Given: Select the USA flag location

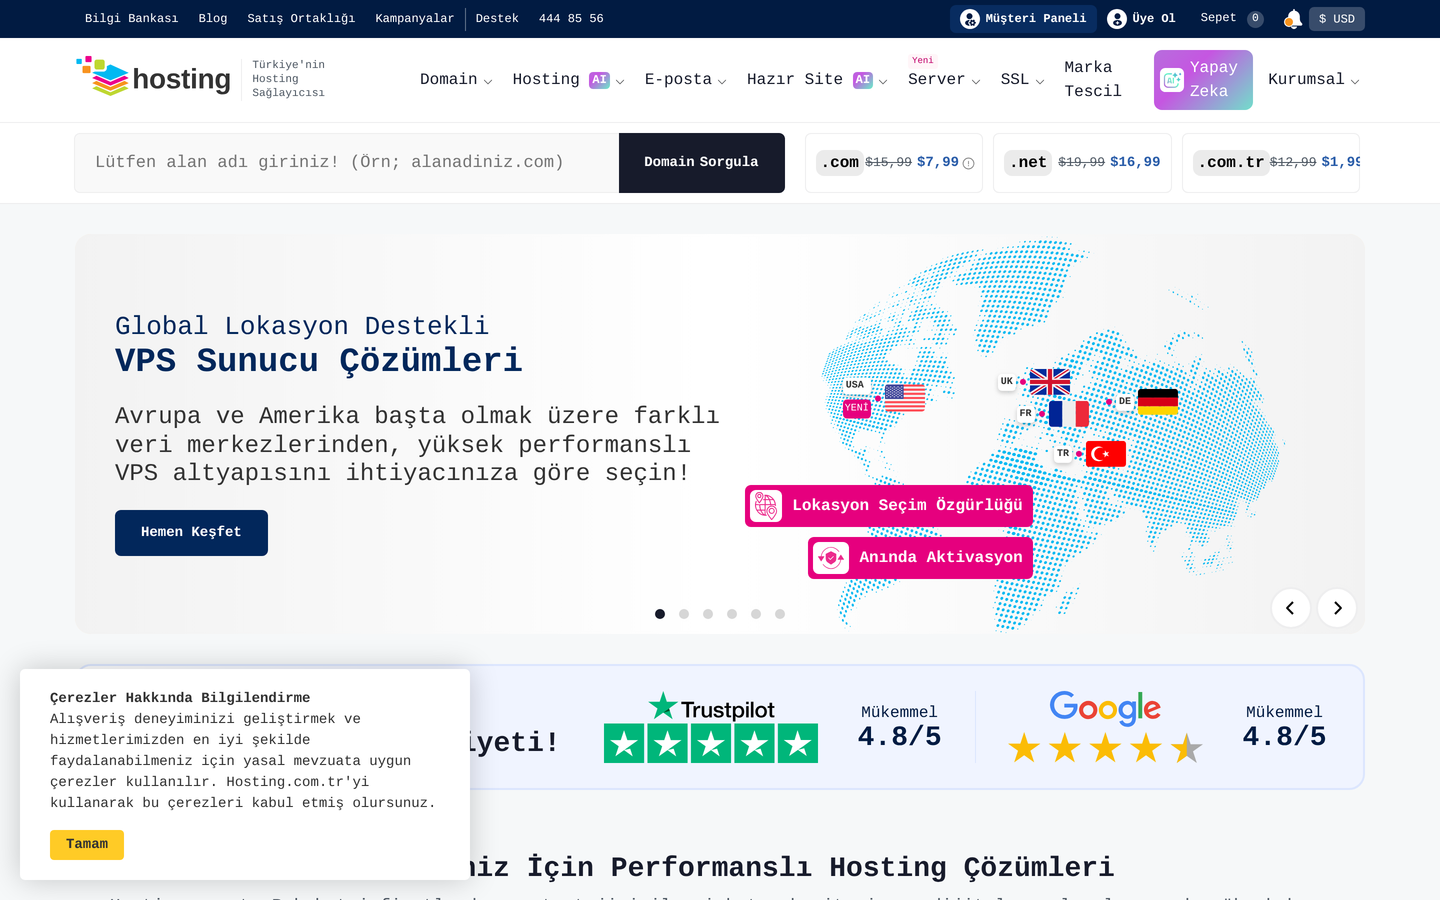Looking at the screenshot, I should (905, 398).
